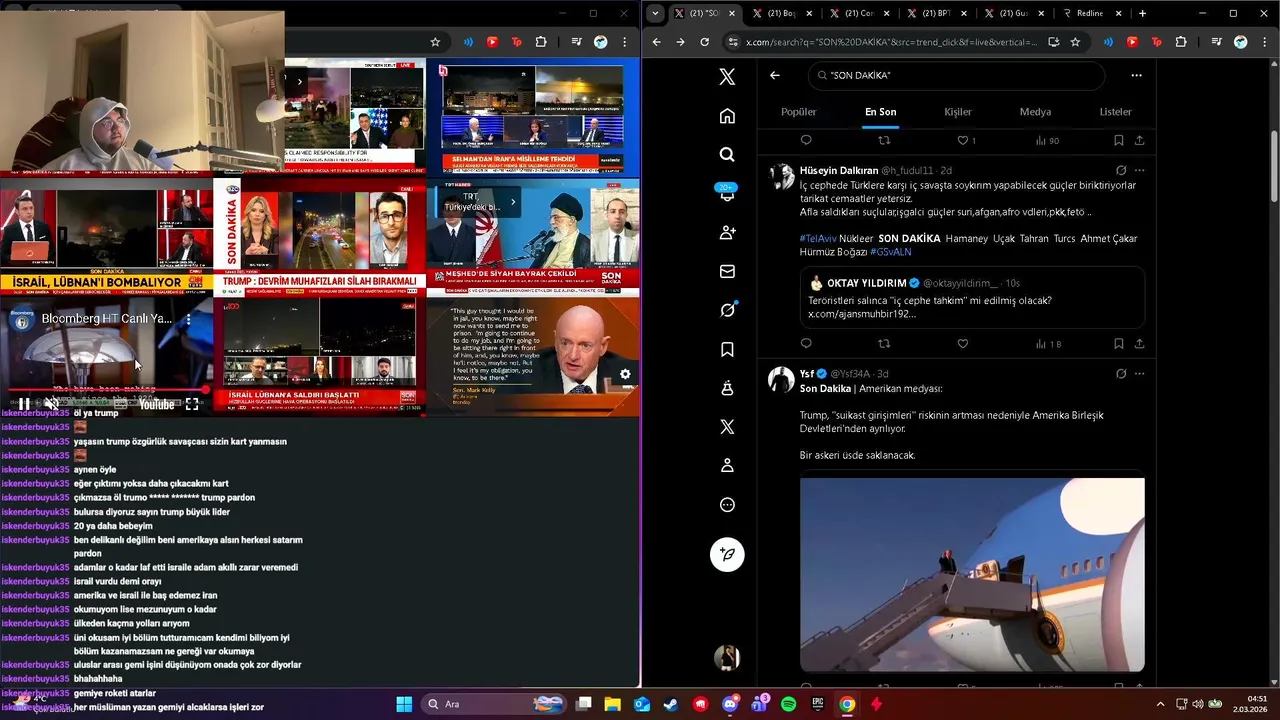
Task: Open Spotify from the taskbar
Action: [788, 704]
